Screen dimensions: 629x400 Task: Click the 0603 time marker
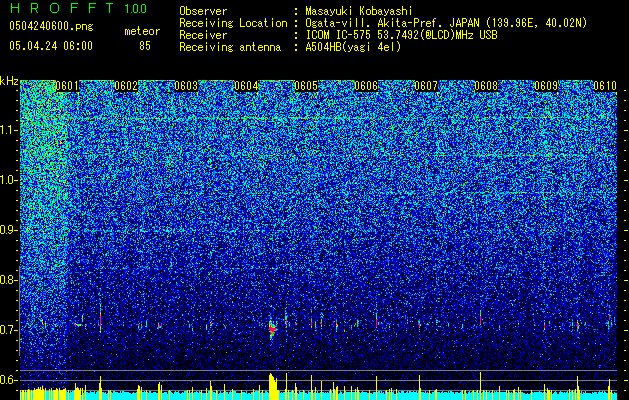pos(186,86)
